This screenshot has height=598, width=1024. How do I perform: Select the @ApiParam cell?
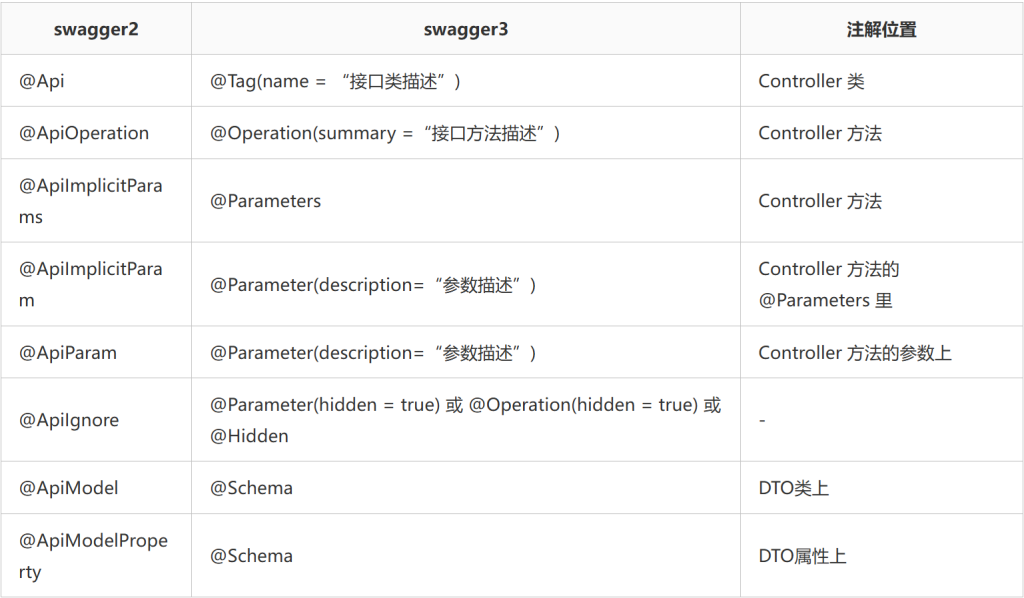[96, 353]
